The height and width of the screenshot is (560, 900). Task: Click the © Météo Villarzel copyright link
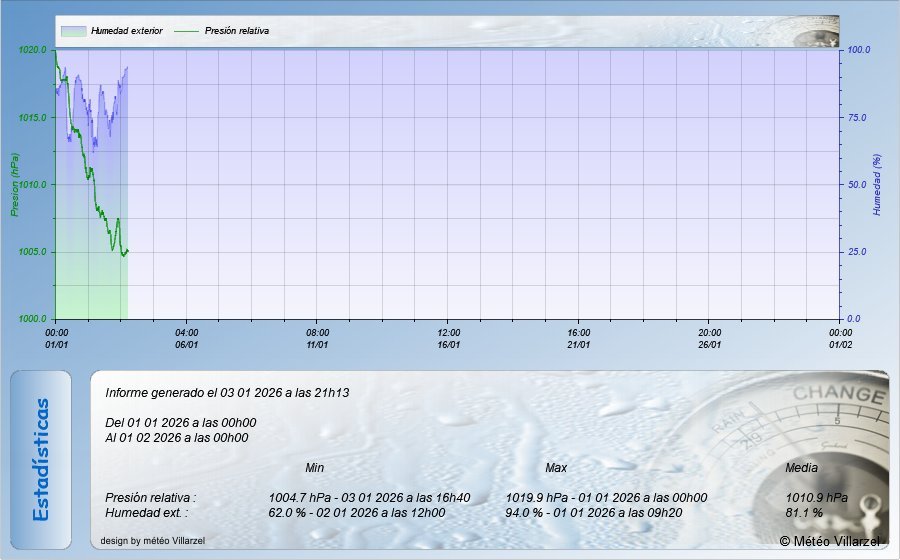point(830,541)
